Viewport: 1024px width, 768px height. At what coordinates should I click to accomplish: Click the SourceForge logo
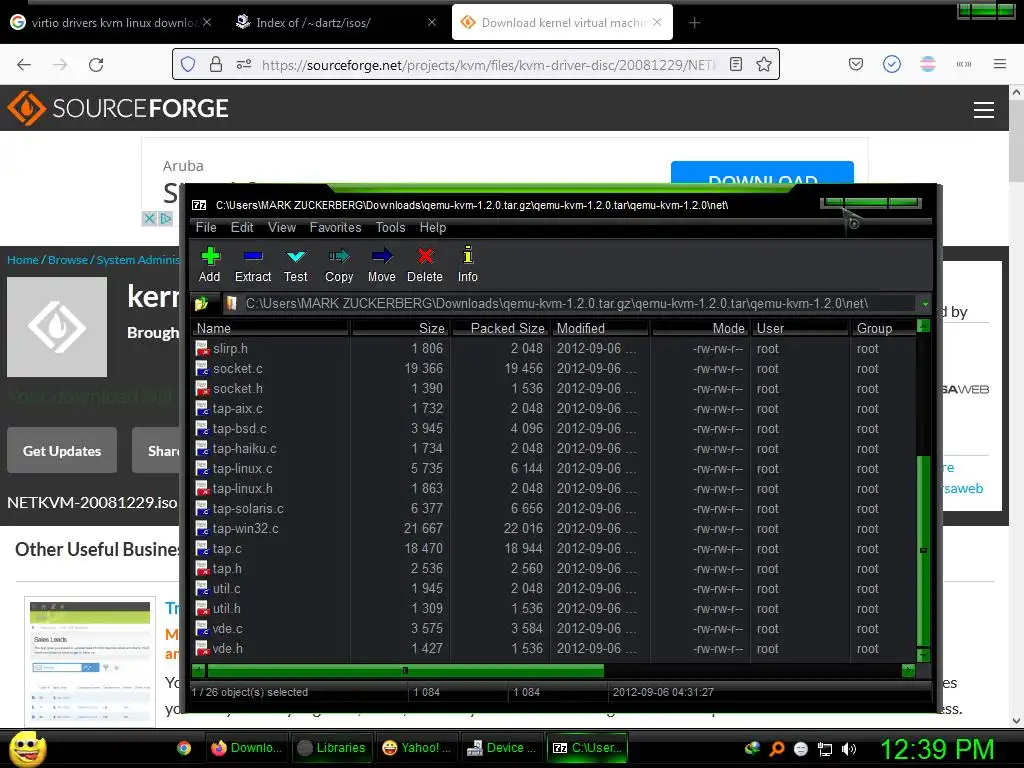[118, 108]
